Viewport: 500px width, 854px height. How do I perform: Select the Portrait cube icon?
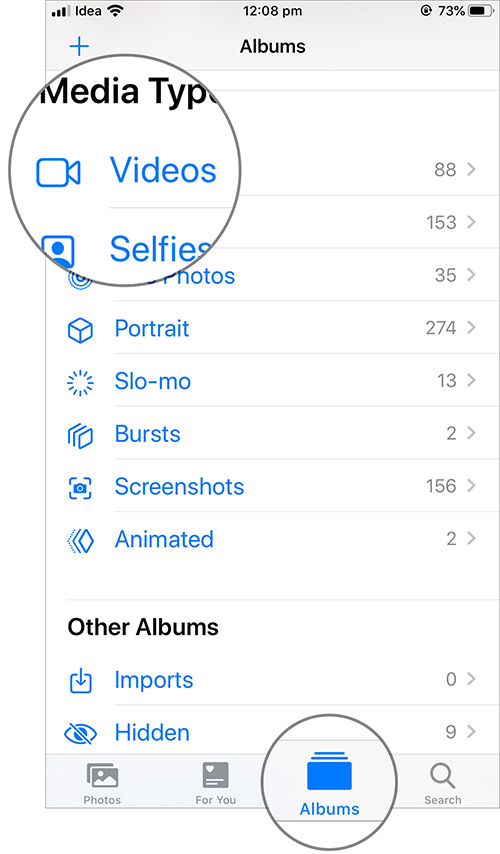(80, 330)
